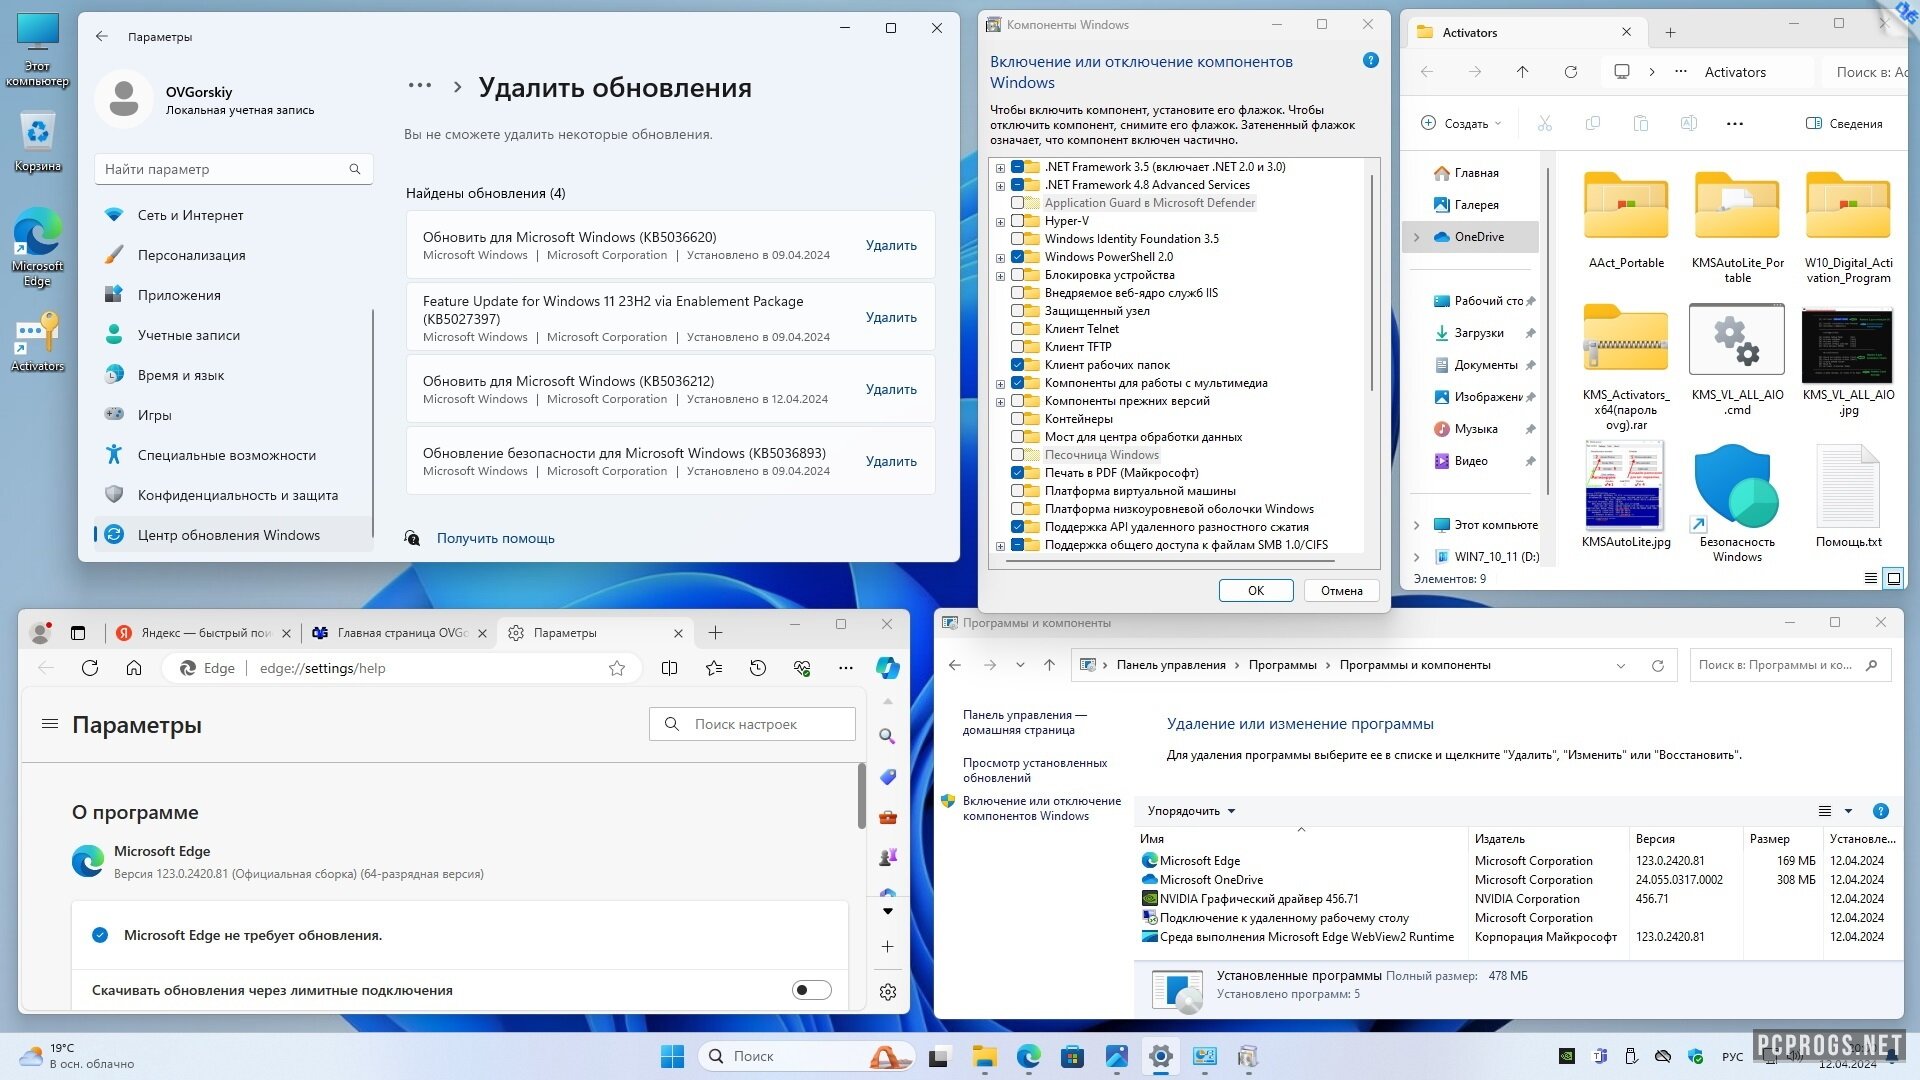Click Удалить for update KB5036620

click(891, 245)
